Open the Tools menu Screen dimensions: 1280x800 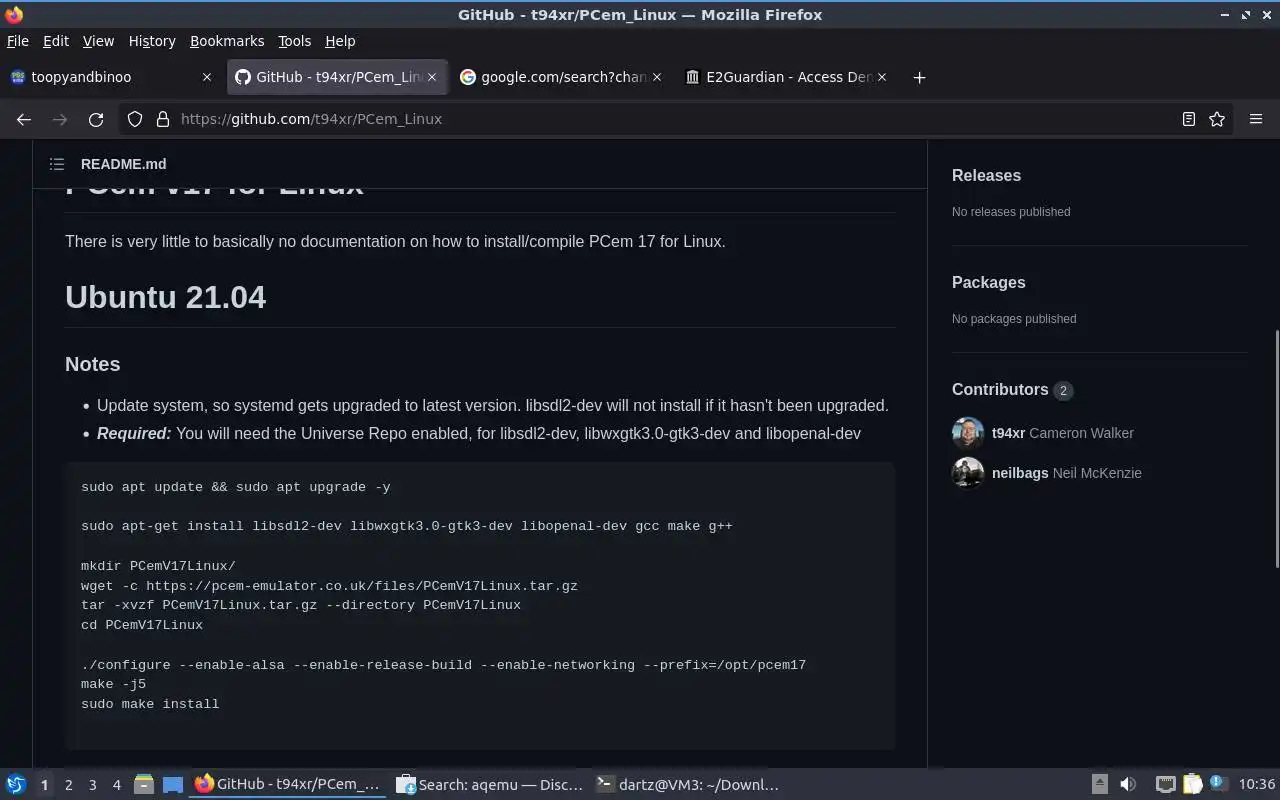tap(294, 41)
